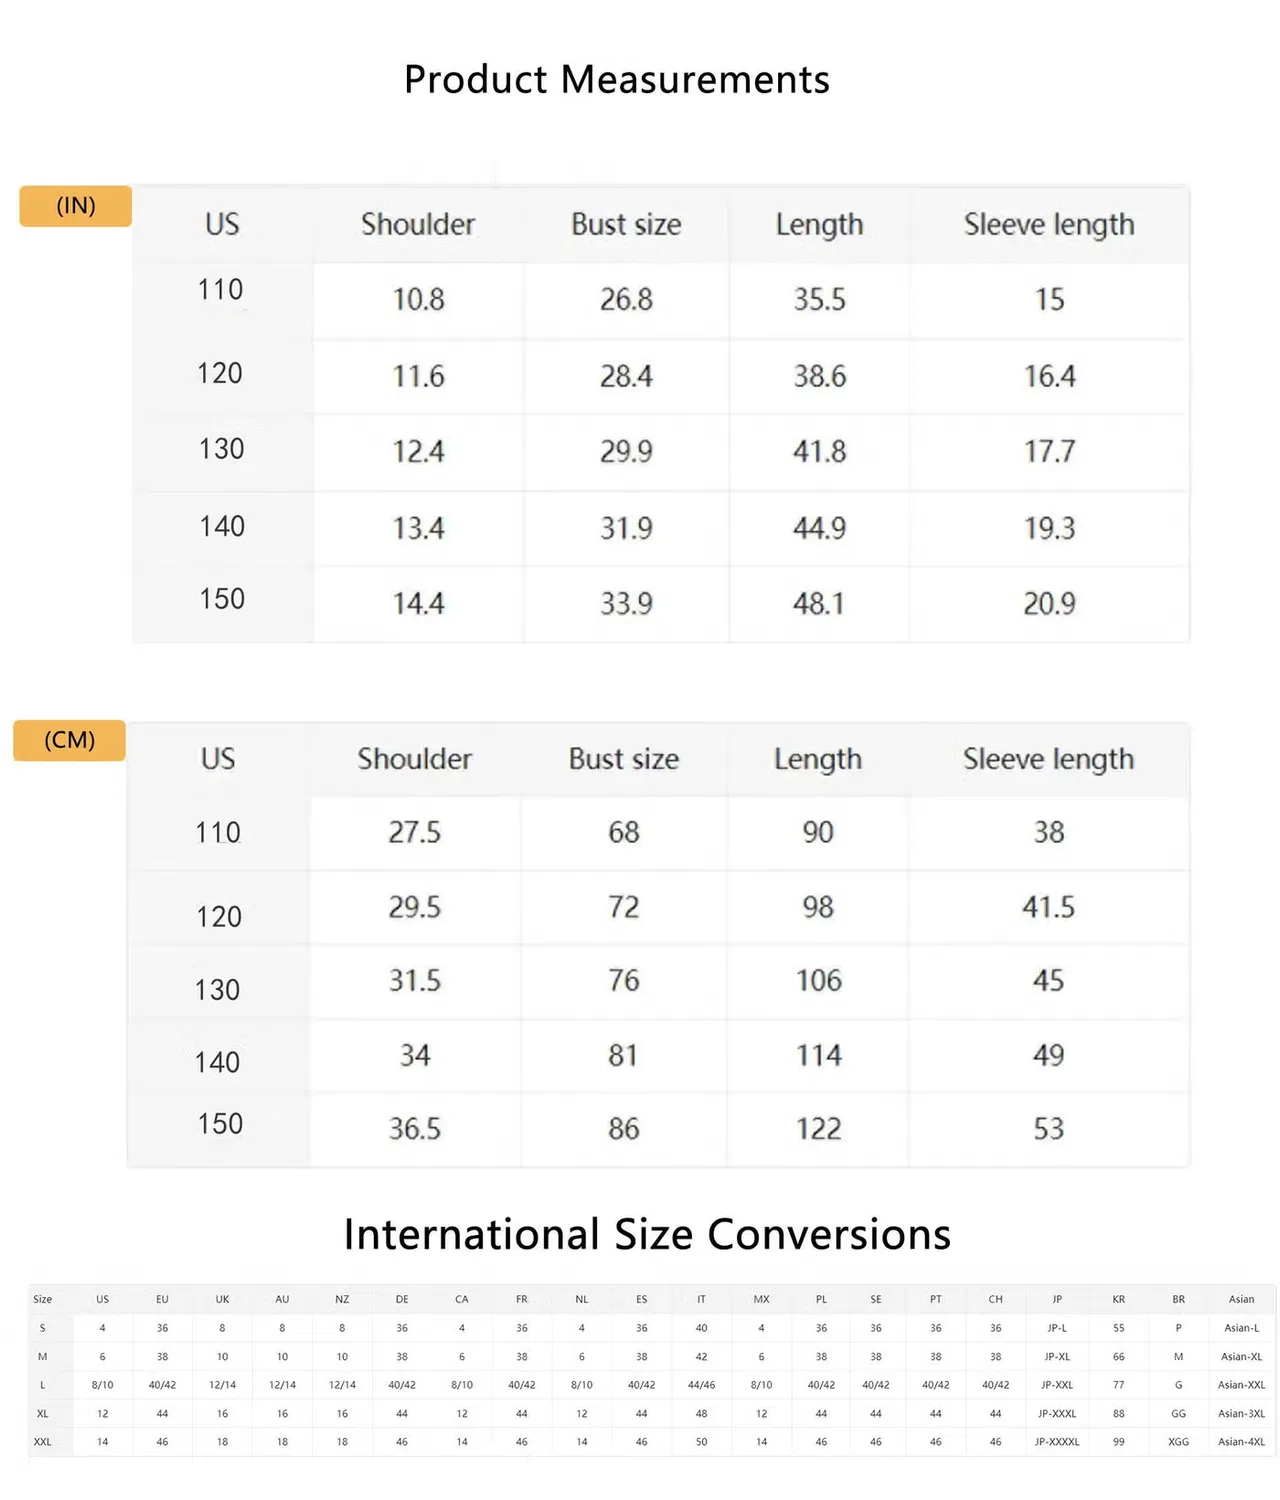The width and height of the screenshot is (1280, 1500).
Task: Click the 122 length value
Action: 818,1129
